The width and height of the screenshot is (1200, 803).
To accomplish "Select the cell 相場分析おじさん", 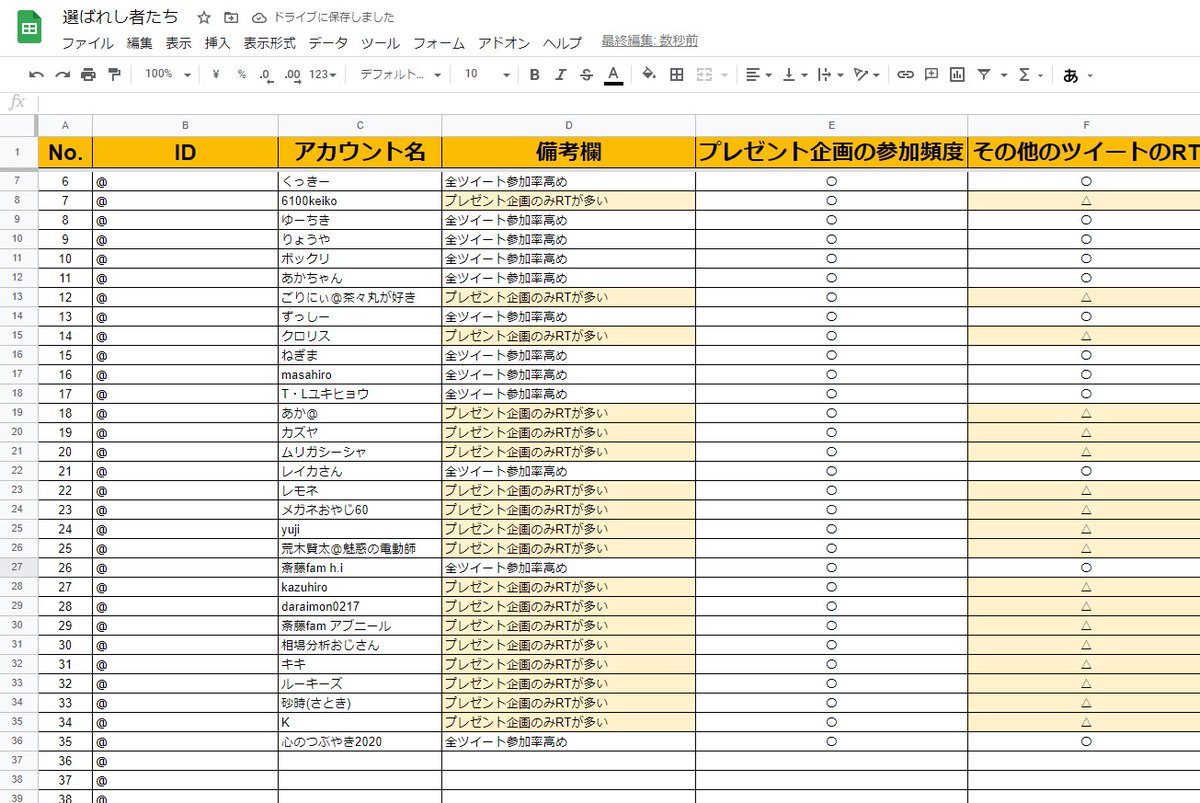I will pyautogui.click(x=360, y=645).
